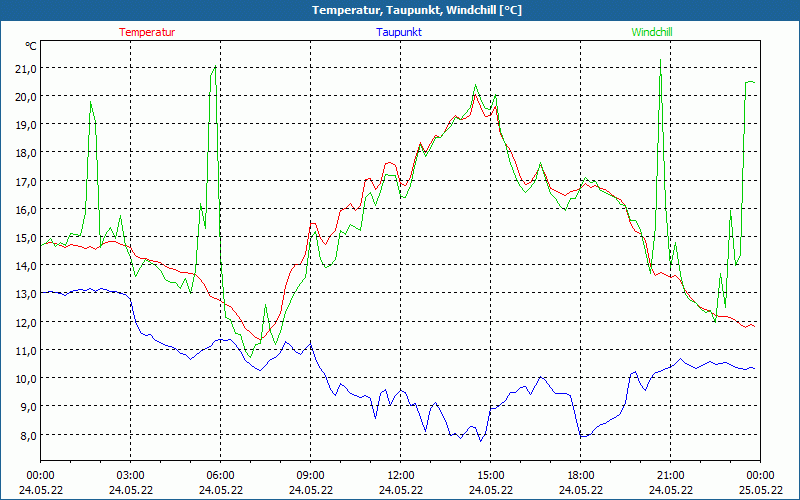
Task: Select the 12,0 y-axis value label
Action: [x=24, y=322]
